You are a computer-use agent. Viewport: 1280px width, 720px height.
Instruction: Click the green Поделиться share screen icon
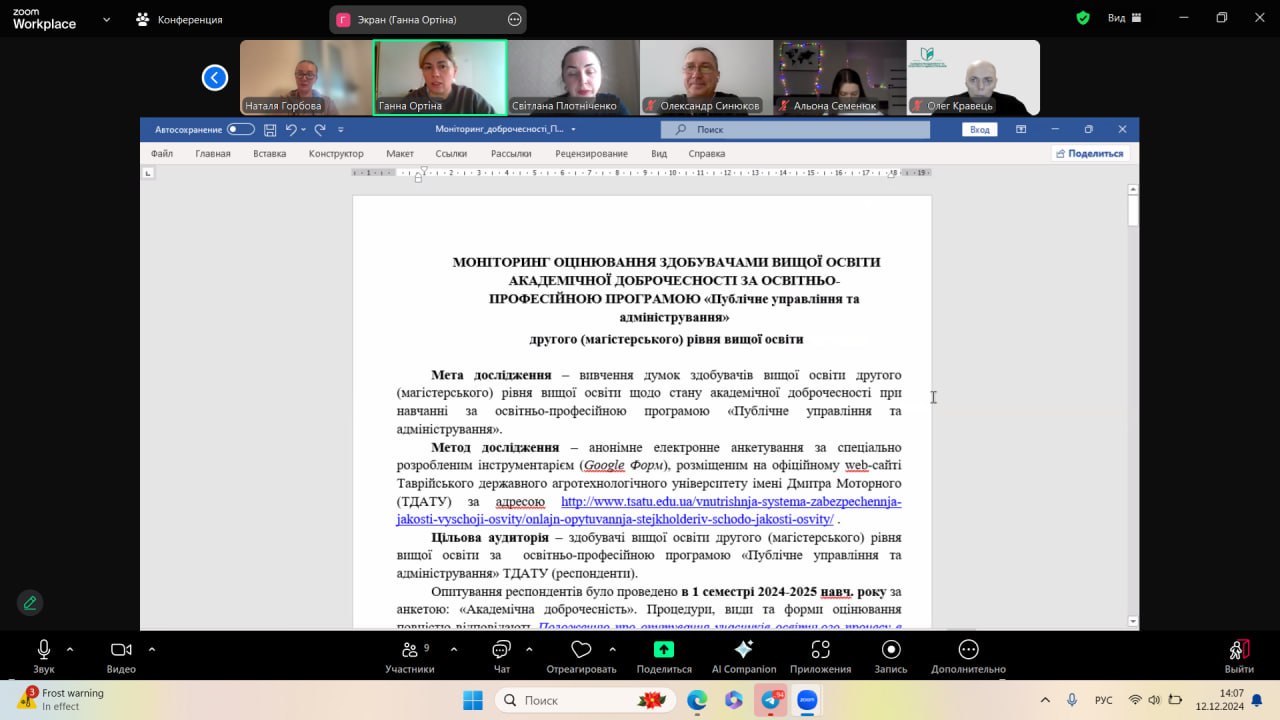(x=664, y=650)
